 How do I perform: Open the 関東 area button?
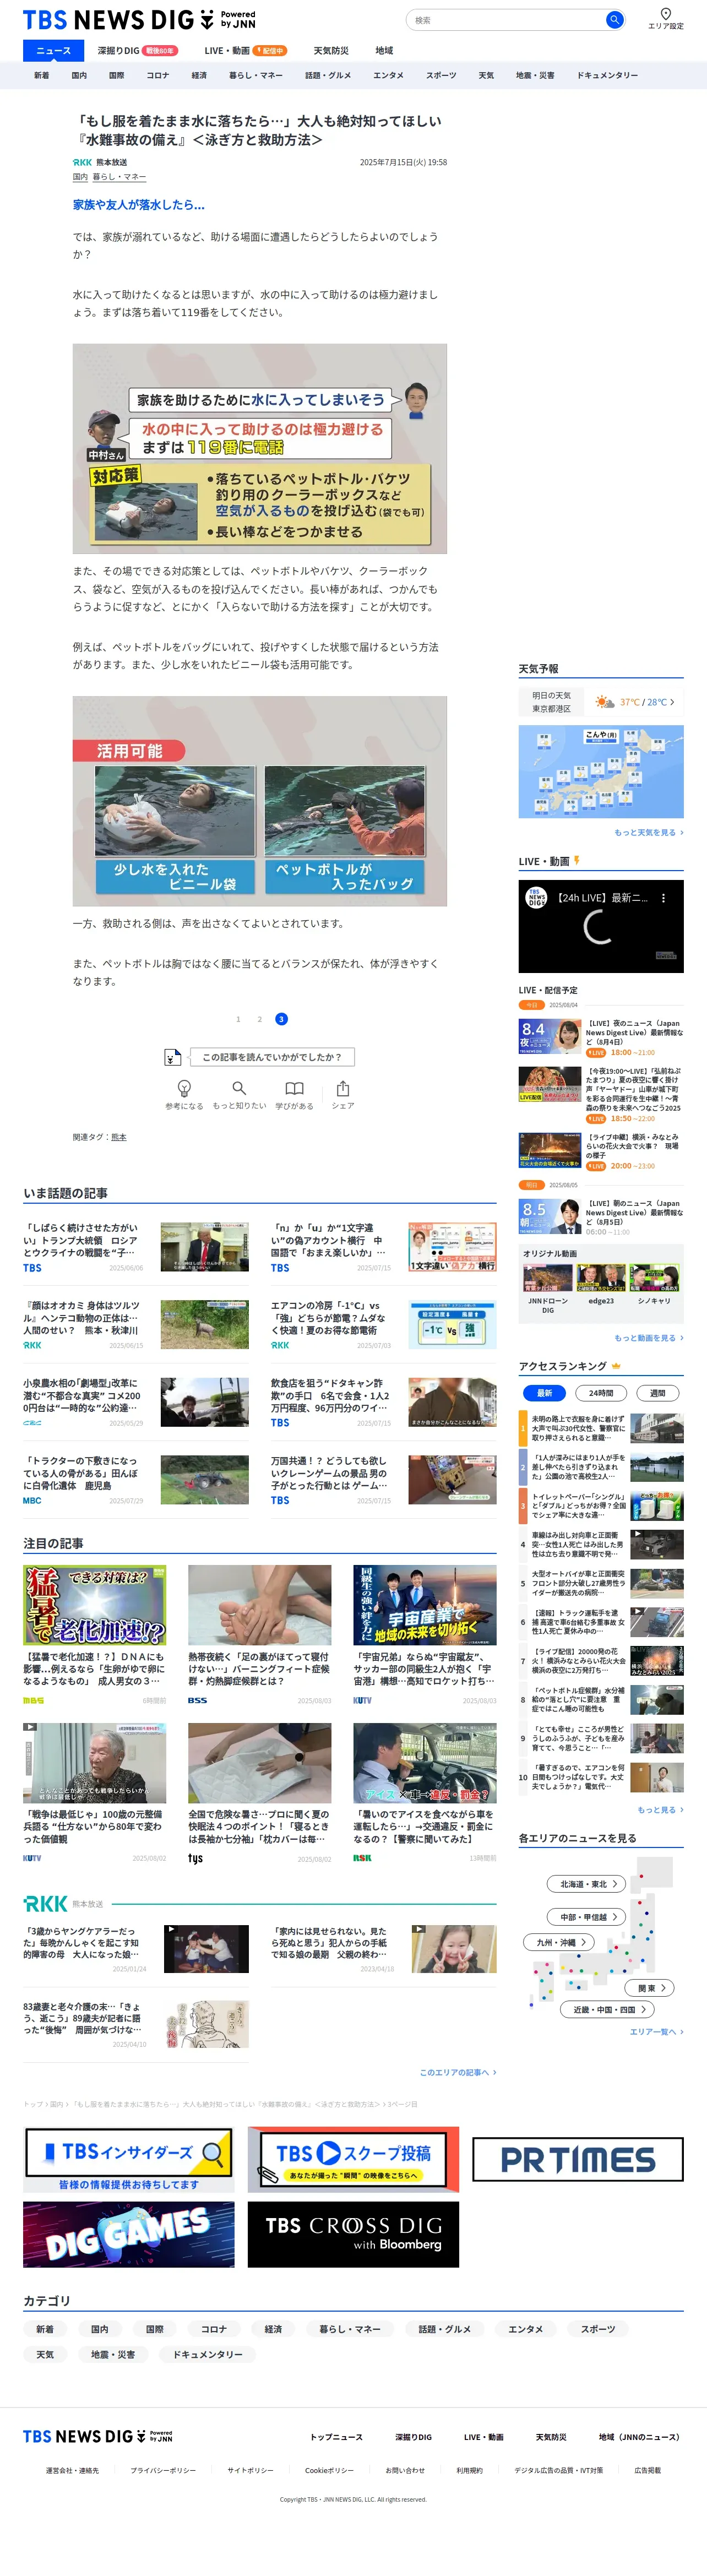[x=650, y=1988]
